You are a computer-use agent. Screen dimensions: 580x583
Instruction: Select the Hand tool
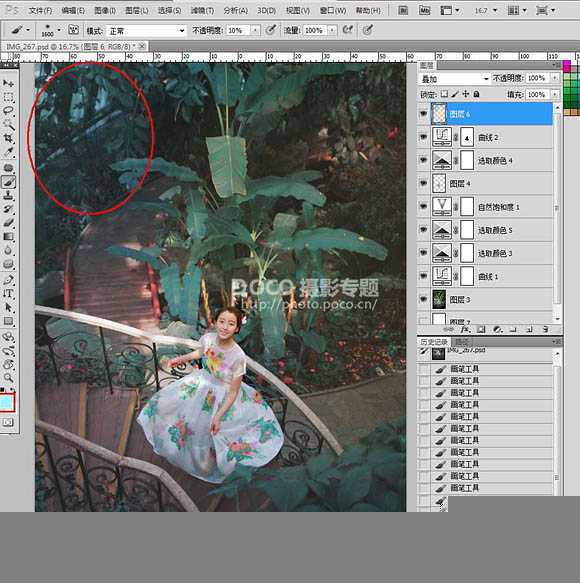8,364
